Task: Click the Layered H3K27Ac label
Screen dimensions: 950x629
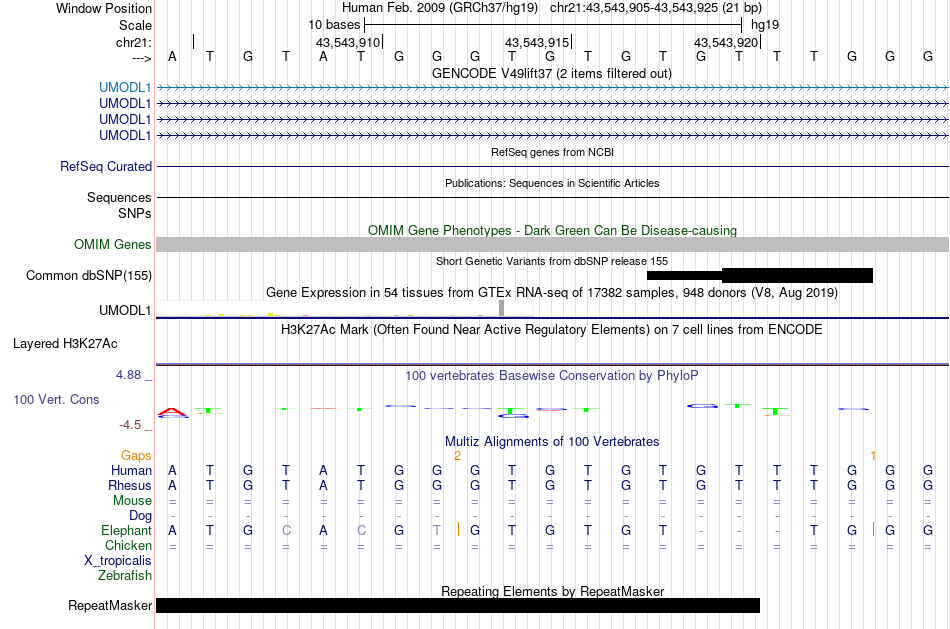Action: point(65,344)
